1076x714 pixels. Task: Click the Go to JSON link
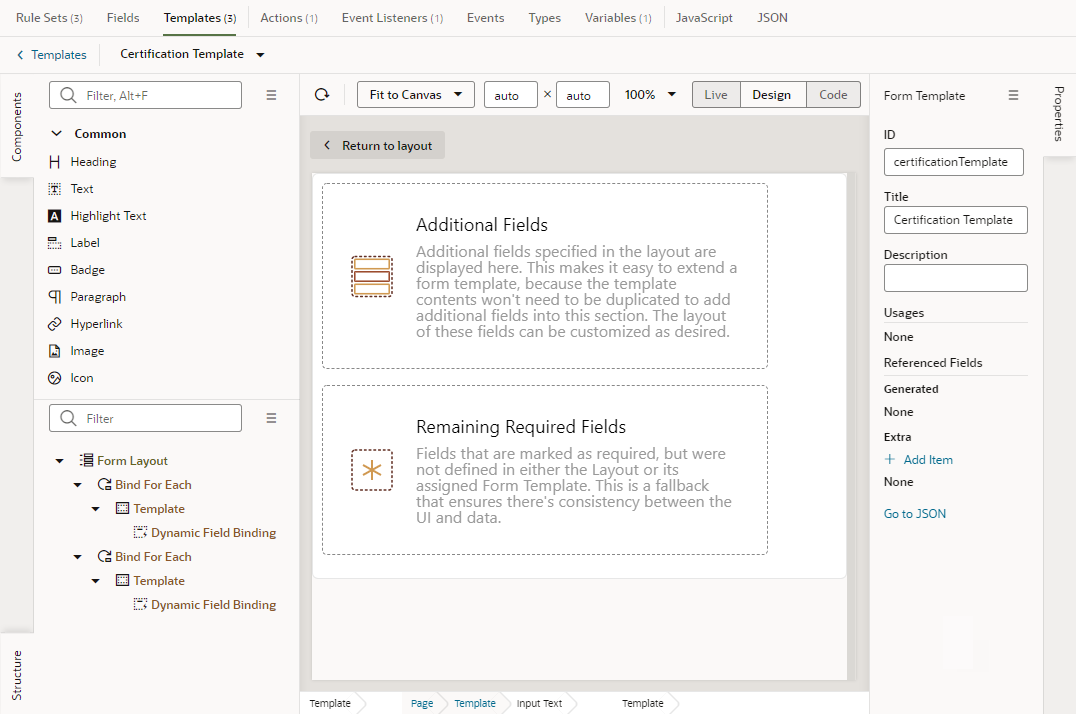coord(914,511)
